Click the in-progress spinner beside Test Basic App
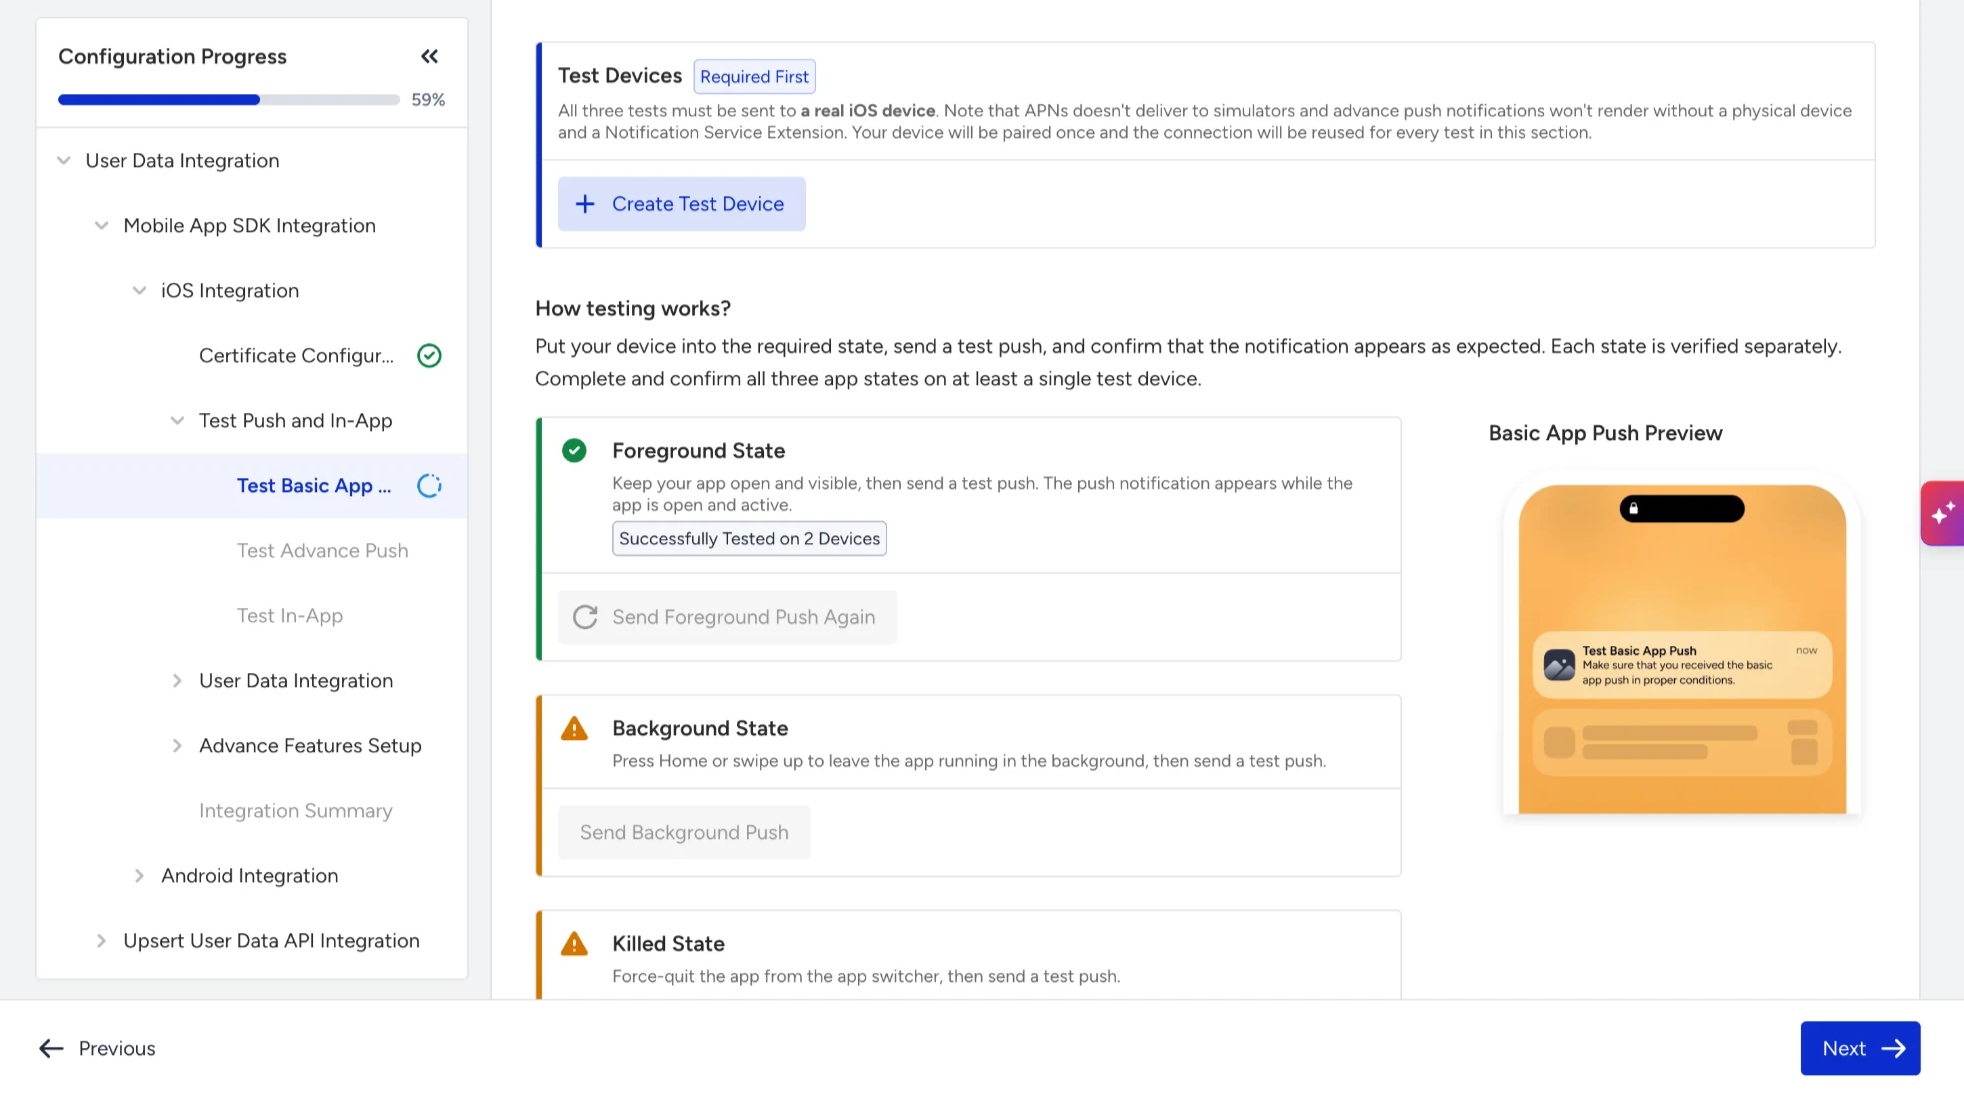 point(429,486)
